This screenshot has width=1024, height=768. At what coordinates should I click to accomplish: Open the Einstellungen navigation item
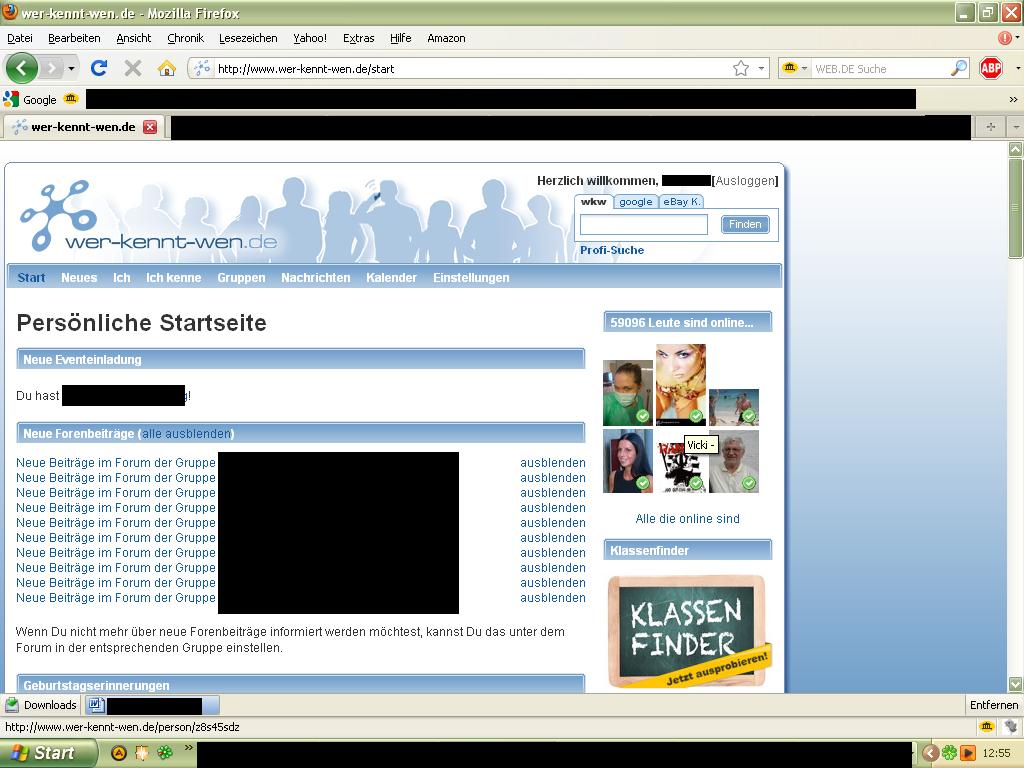coord(471,278)
